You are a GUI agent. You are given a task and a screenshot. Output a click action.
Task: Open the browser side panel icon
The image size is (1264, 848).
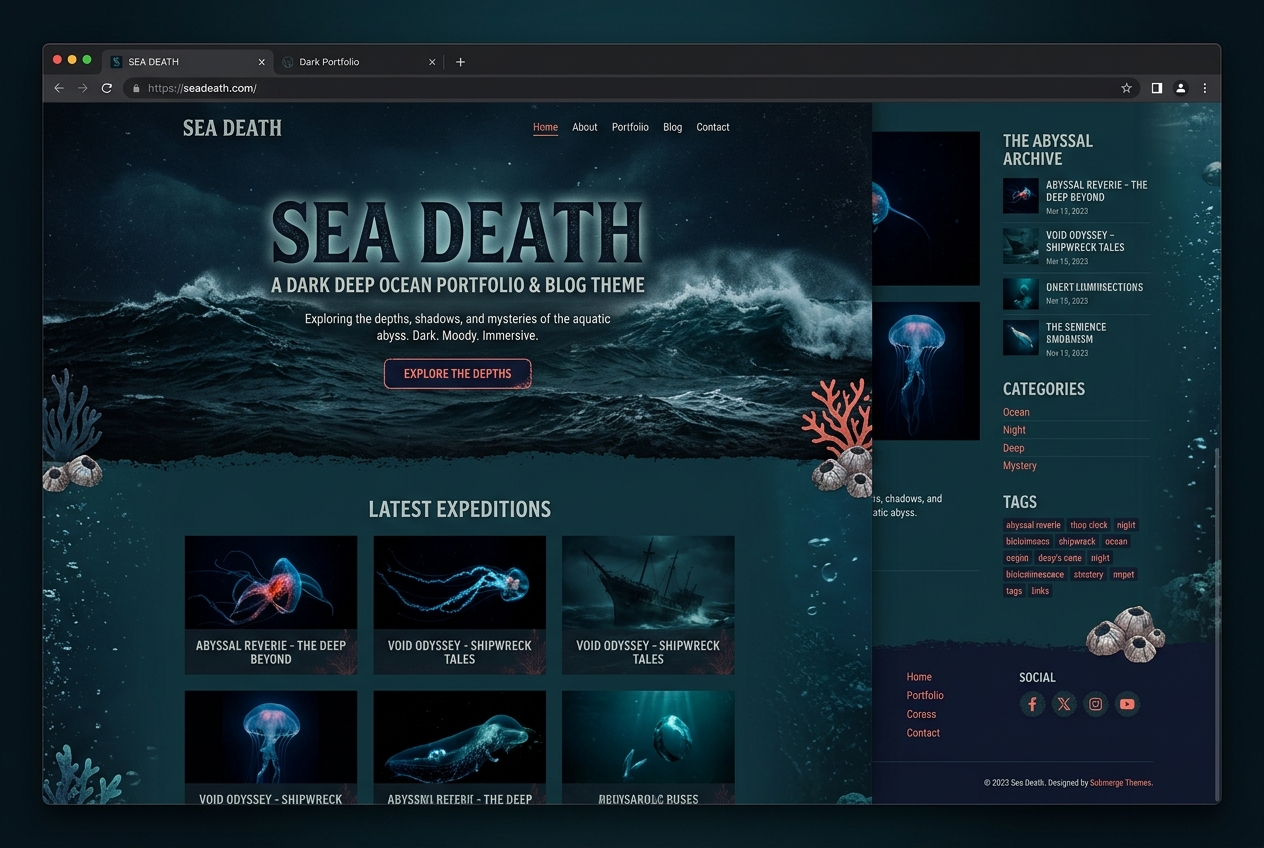coord(1156,88)
